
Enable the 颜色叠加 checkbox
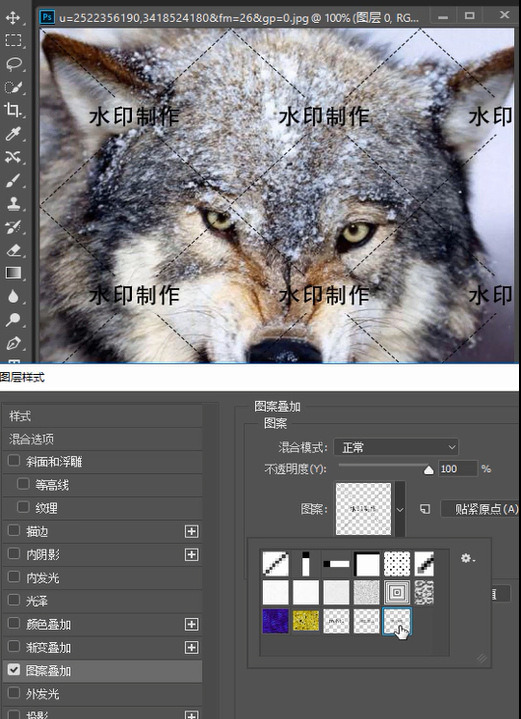click(14, 623)
